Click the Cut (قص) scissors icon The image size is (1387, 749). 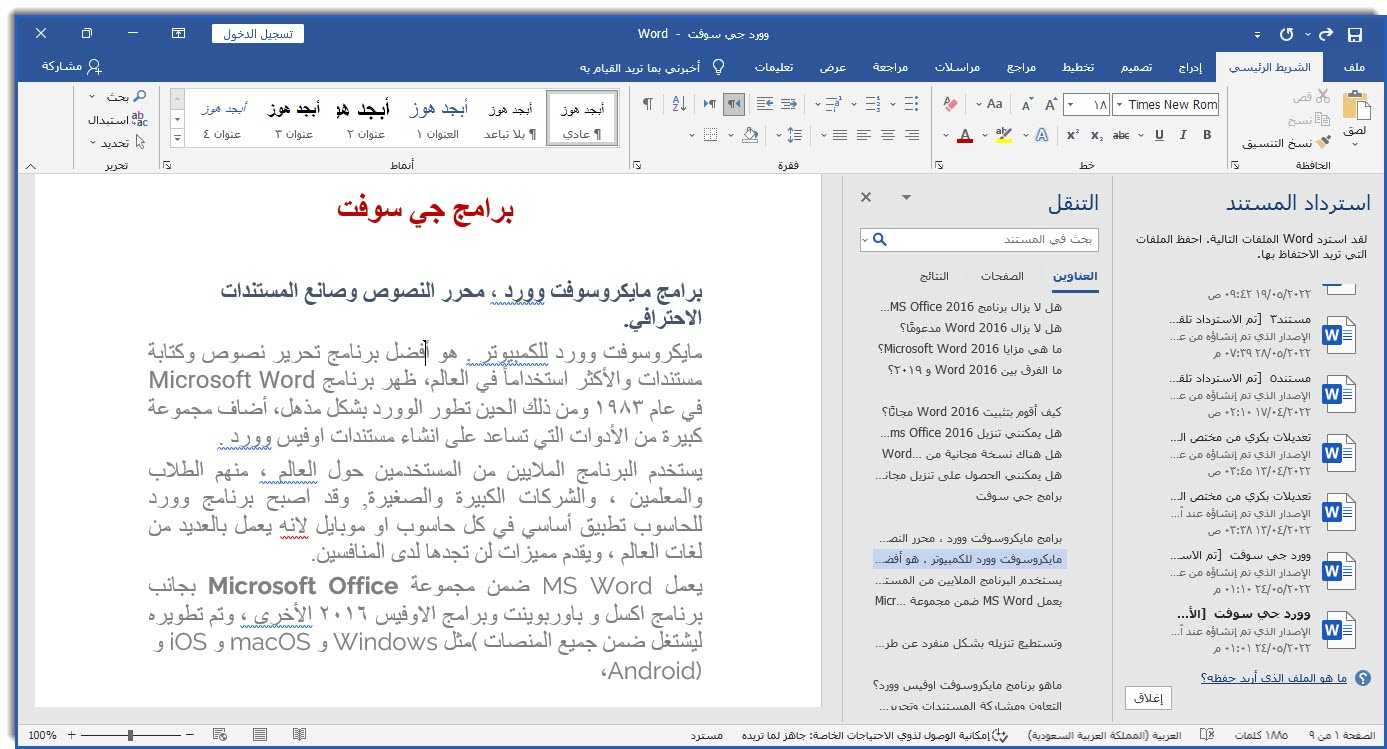coord(1323,97)
